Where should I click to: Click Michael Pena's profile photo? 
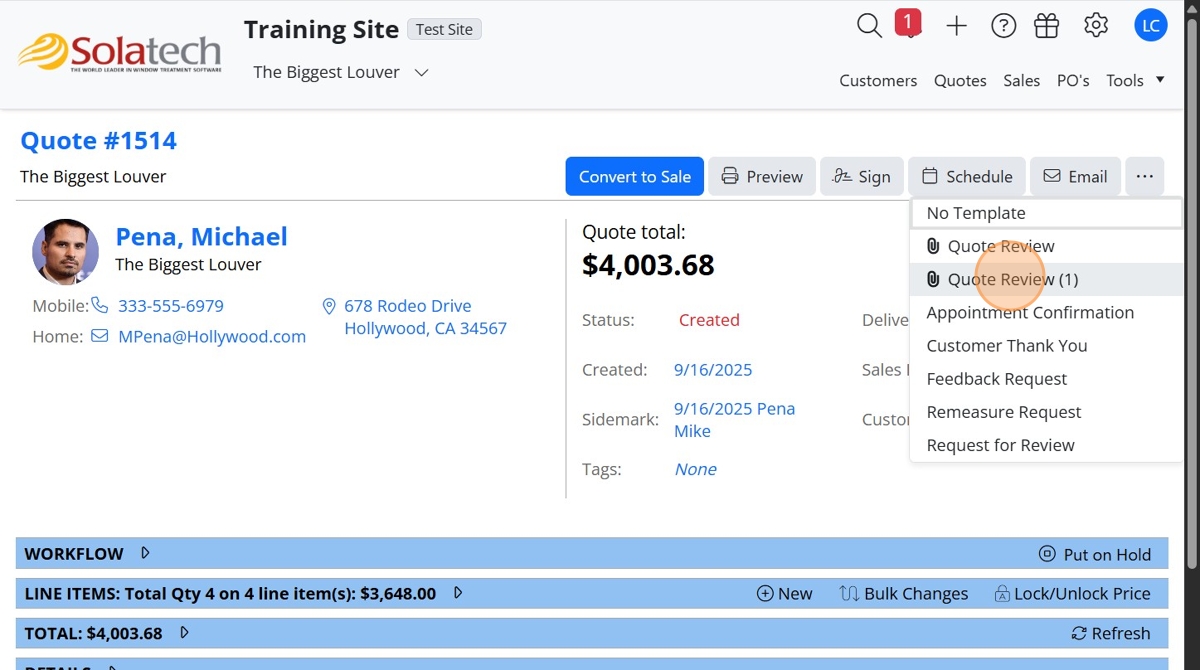coord(65,252)
